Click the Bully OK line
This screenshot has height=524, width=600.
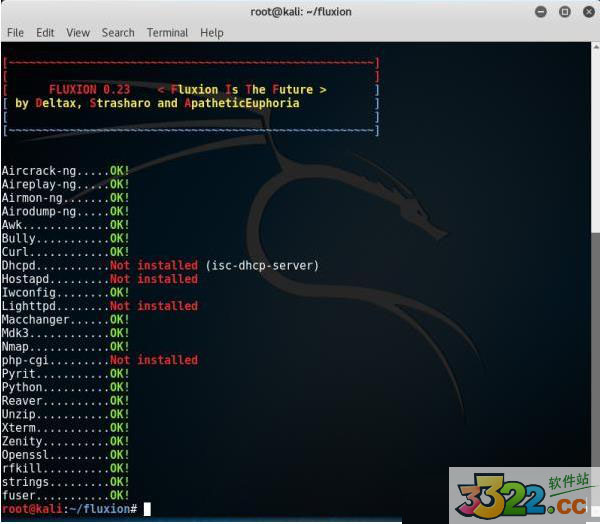[x=65, y=238]
